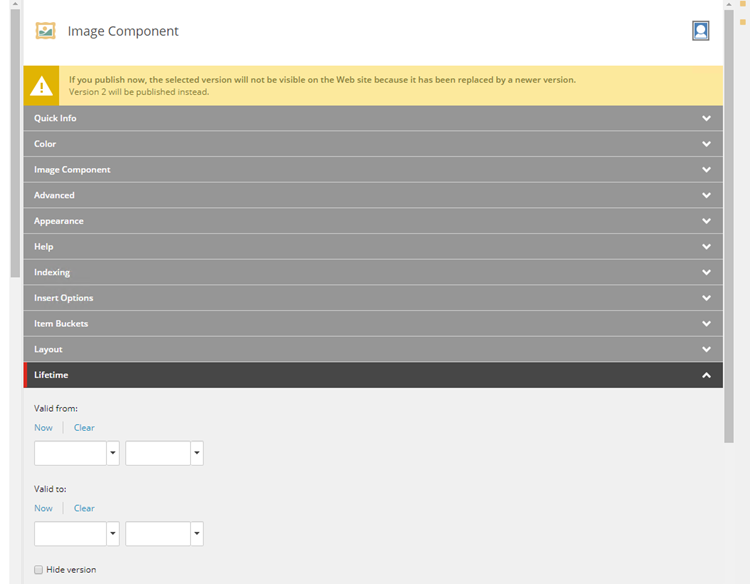Click the Help section chevron icon
Image resolution: width=750 pixels, height=584 pixels.
706,247
